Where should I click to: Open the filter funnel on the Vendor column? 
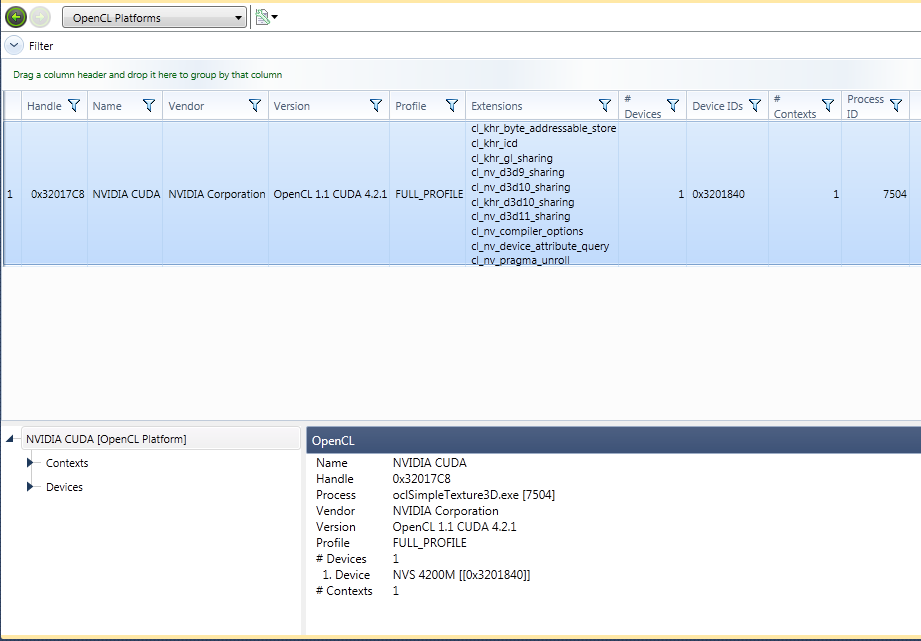point(254,105)
